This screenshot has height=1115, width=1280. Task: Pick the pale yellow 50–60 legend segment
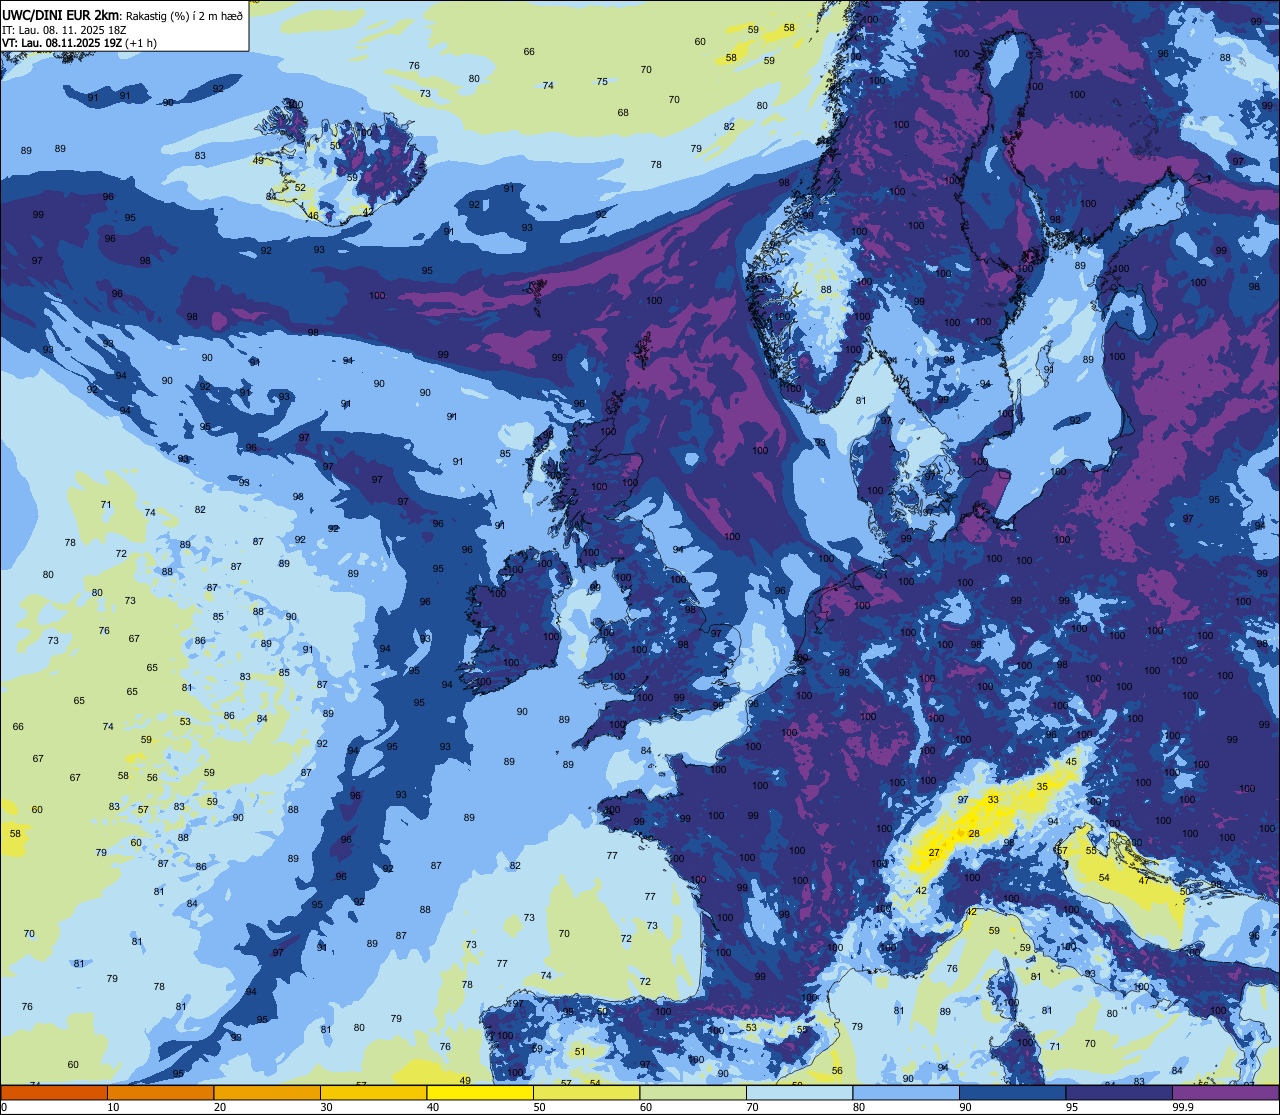point(586,1092)
